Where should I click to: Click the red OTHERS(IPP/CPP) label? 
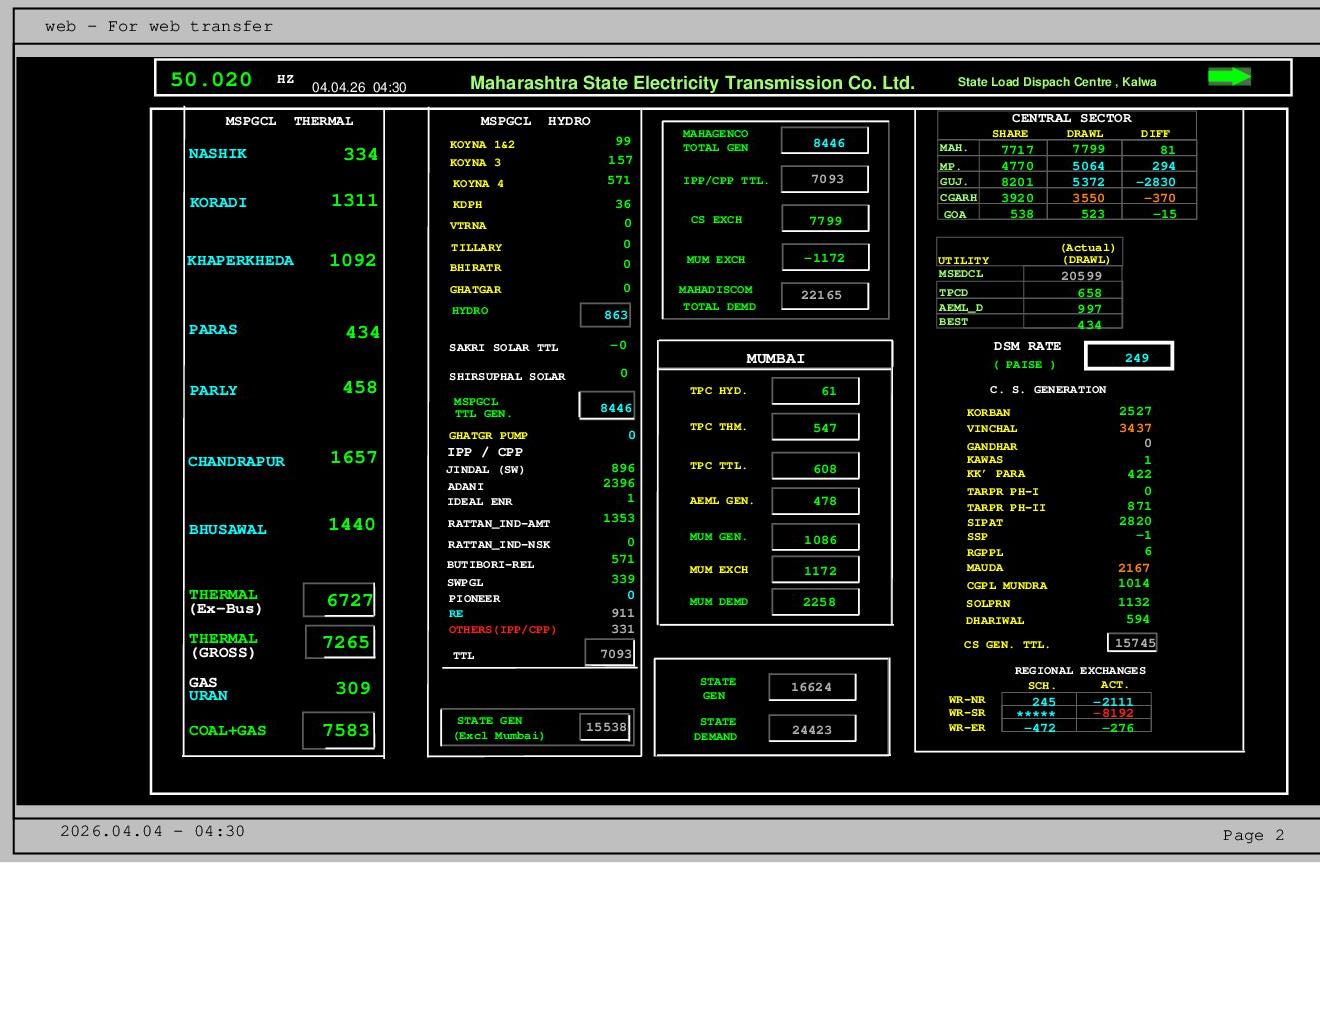click(502, 630)
